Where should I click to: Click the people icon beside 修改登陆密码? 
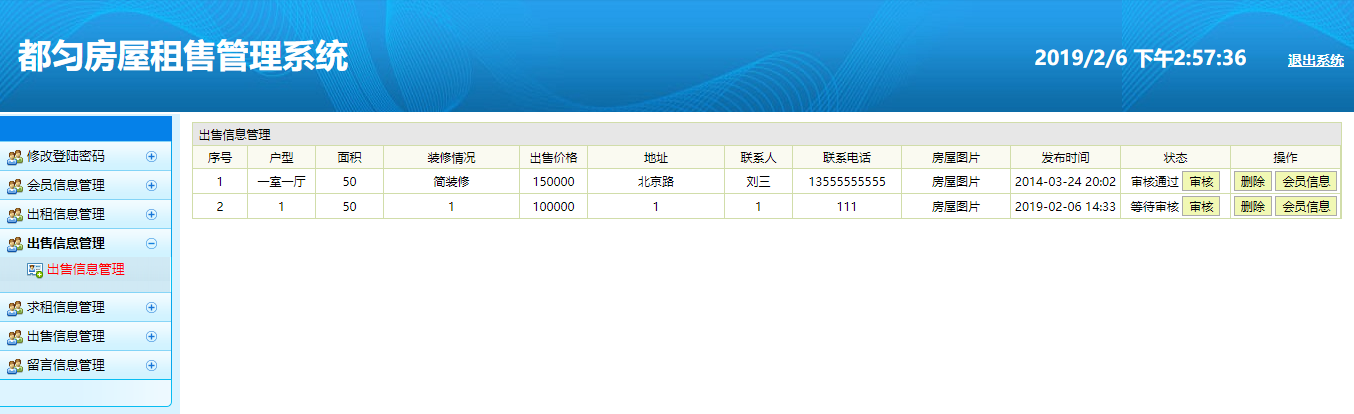tap(15, 157)
